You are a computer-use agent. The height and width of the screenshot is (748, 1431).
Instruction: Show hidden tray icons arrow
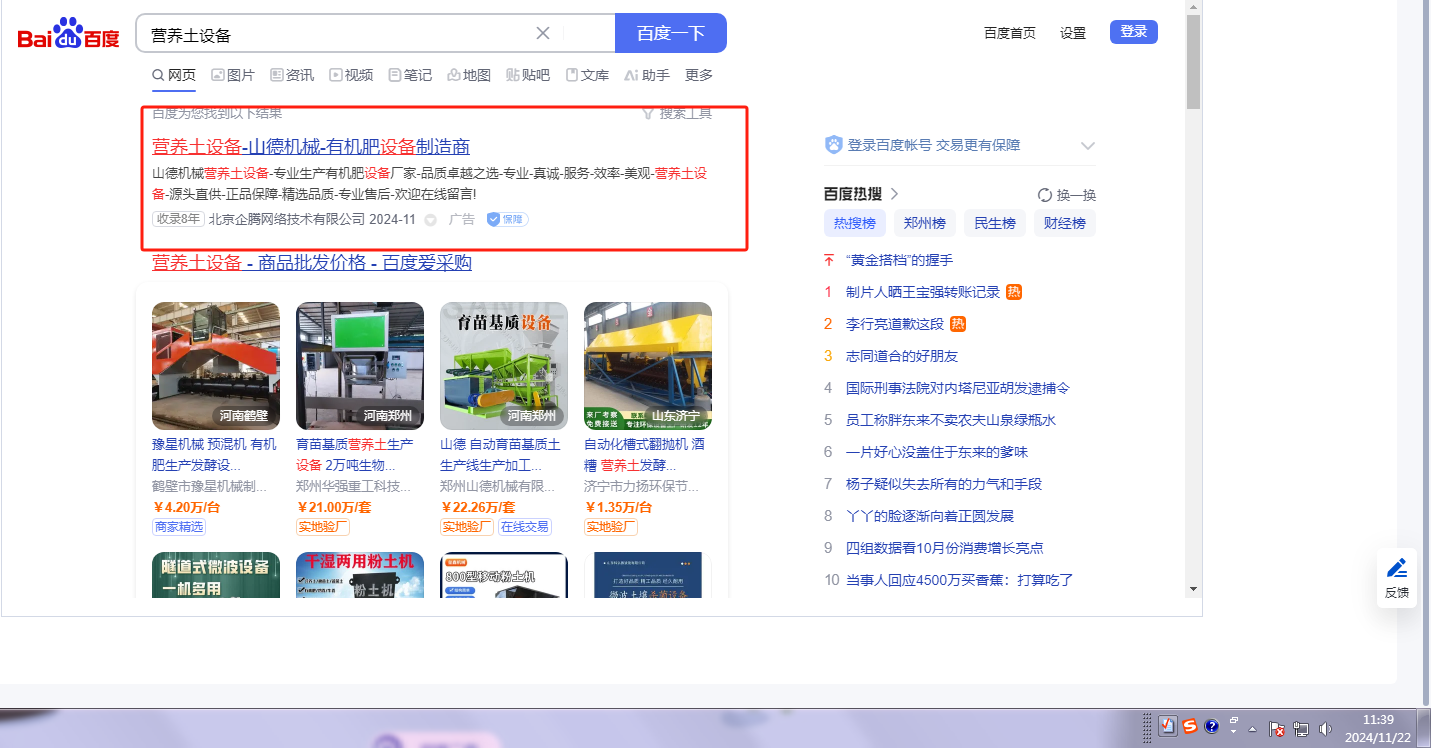(x=1252, y=728)
